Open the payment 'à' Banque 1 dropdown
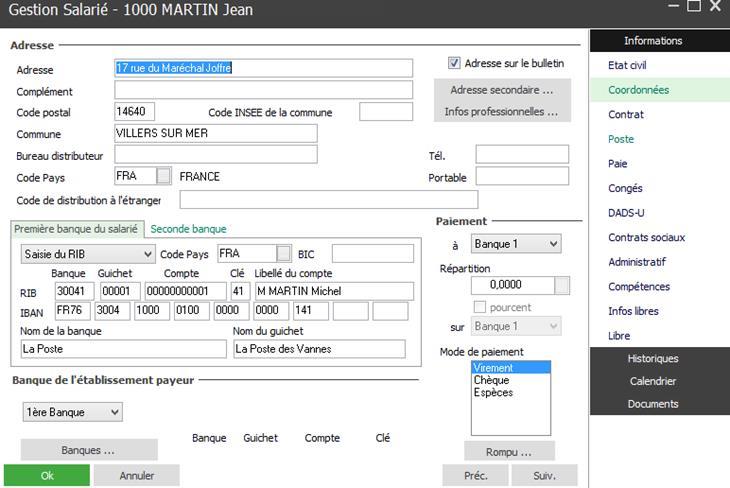730x488 pixels. (x=516, y=244)
